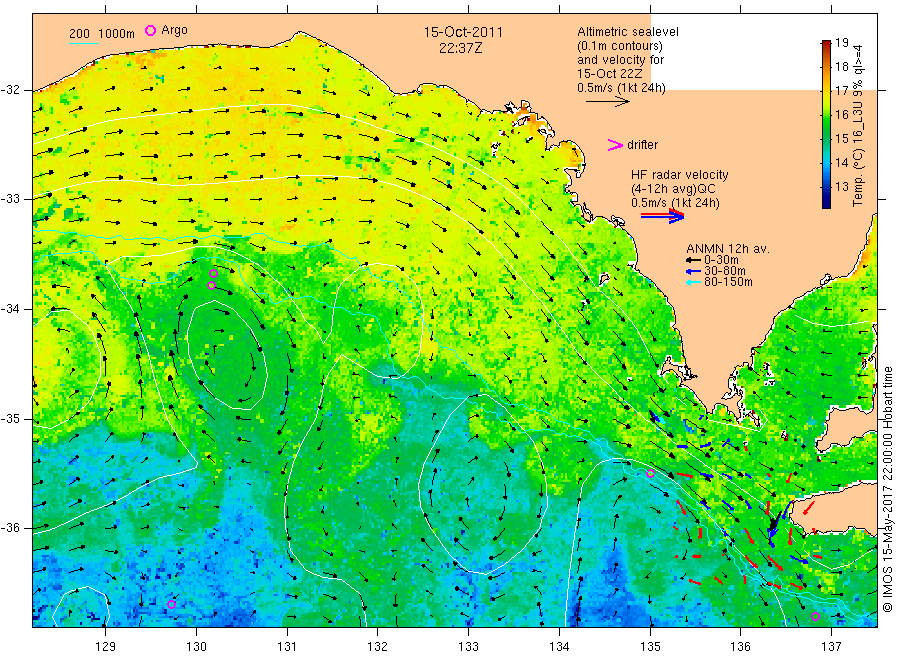Click the cyan 200/1000m depth contour sample line
The width and height of the screenshot is (900, 660).
pos(83,43)
